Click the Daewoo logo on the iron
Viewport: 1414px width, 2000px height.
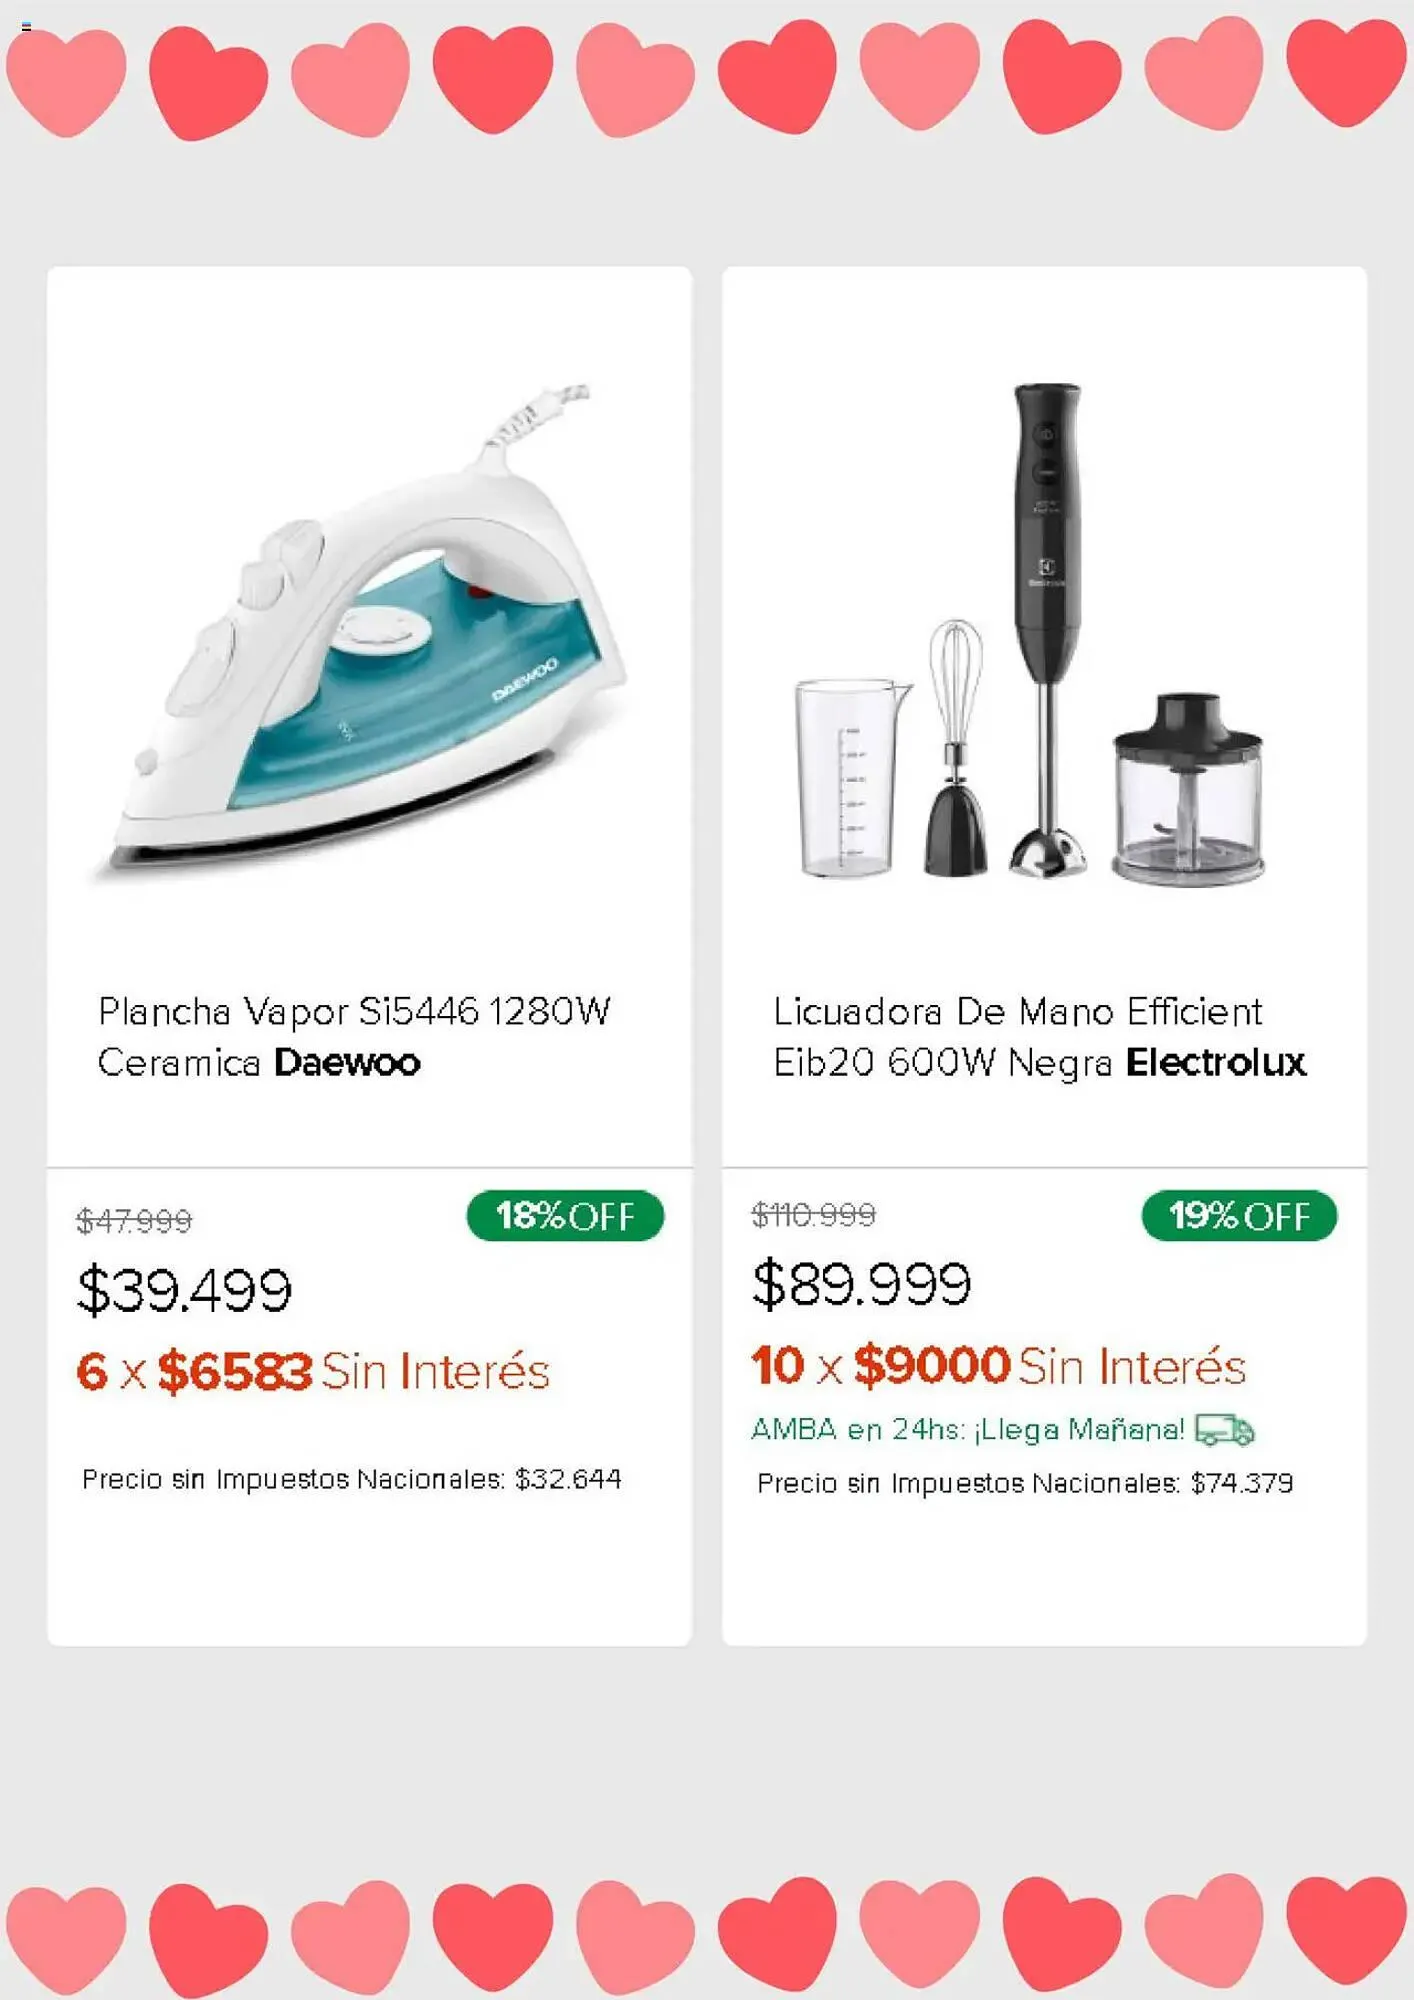point(525,680)
